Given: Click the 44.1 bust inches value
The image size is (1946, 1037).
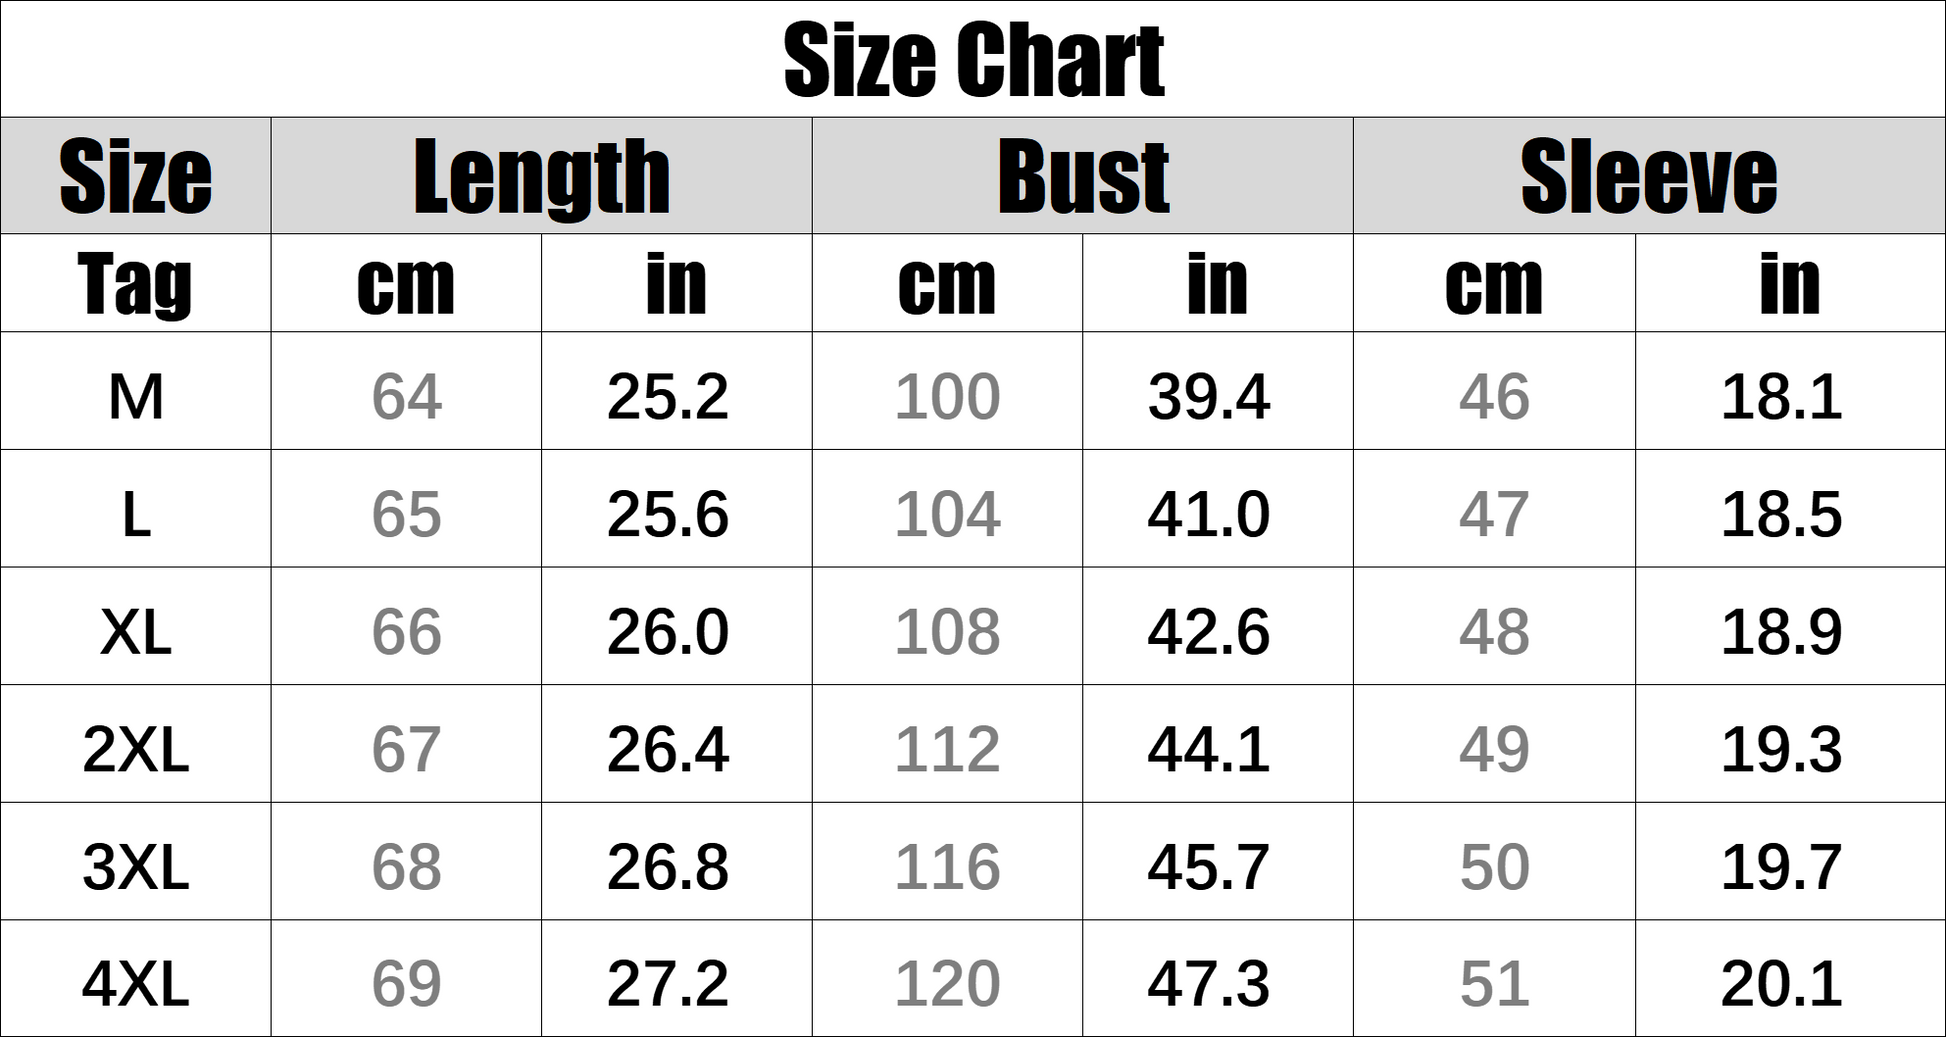Looking at the screenshot, I should coord(1208,749).
